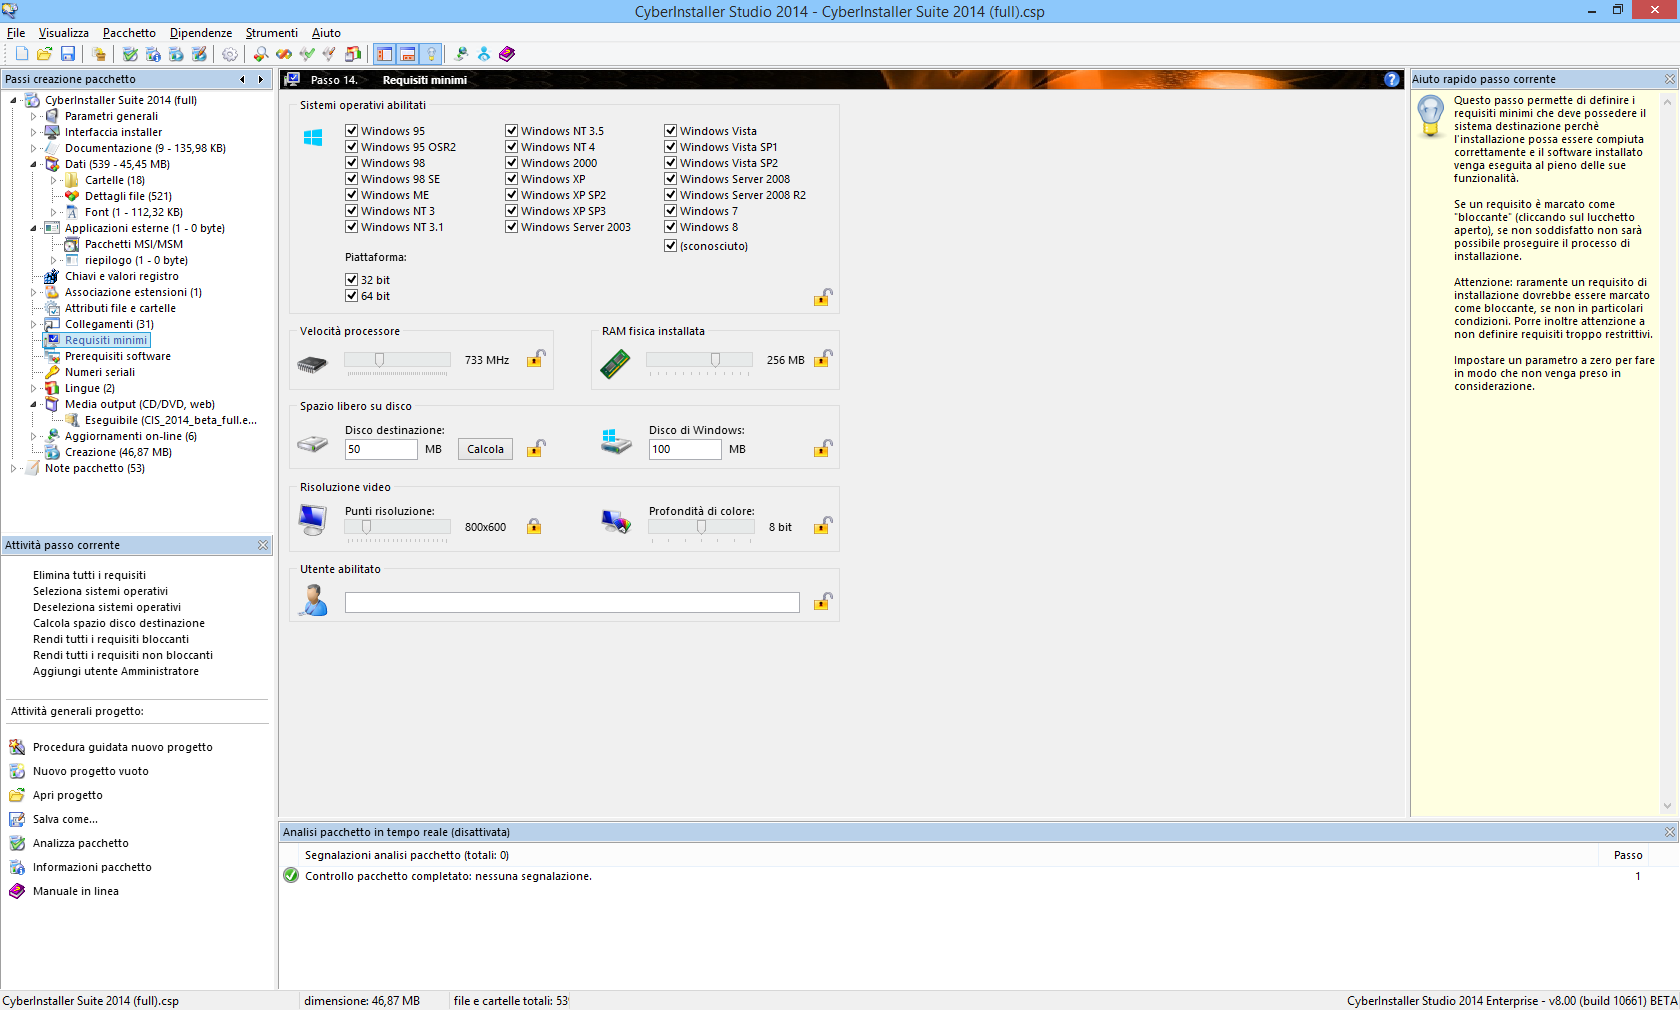Toggle the lock for RAM requirement
The width and height of the screenshot is (1680, 1010).
(x=823, y=358)
